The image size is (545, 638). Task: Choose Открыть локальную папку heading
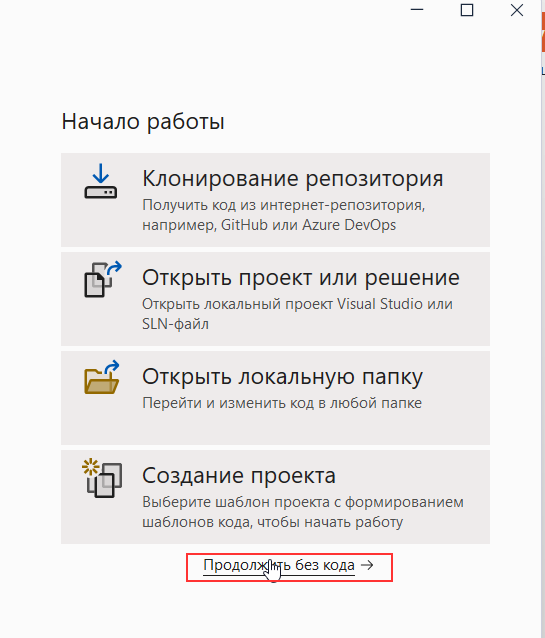tap(282, 377)
